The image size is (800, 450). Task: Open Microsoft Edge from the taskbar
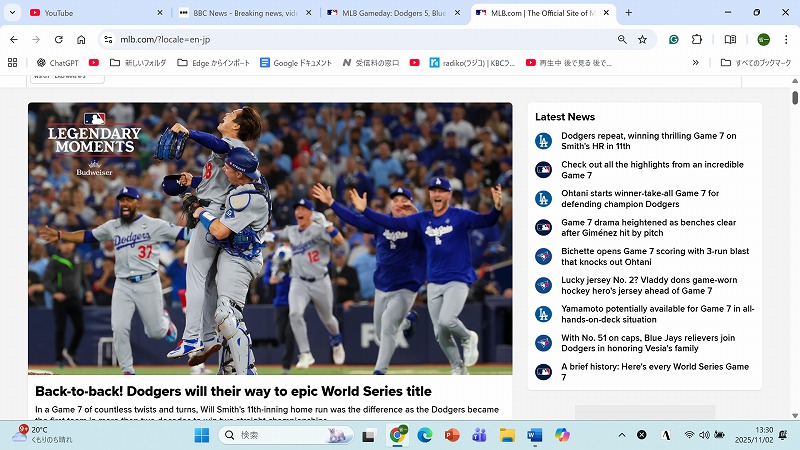(424, 435)
